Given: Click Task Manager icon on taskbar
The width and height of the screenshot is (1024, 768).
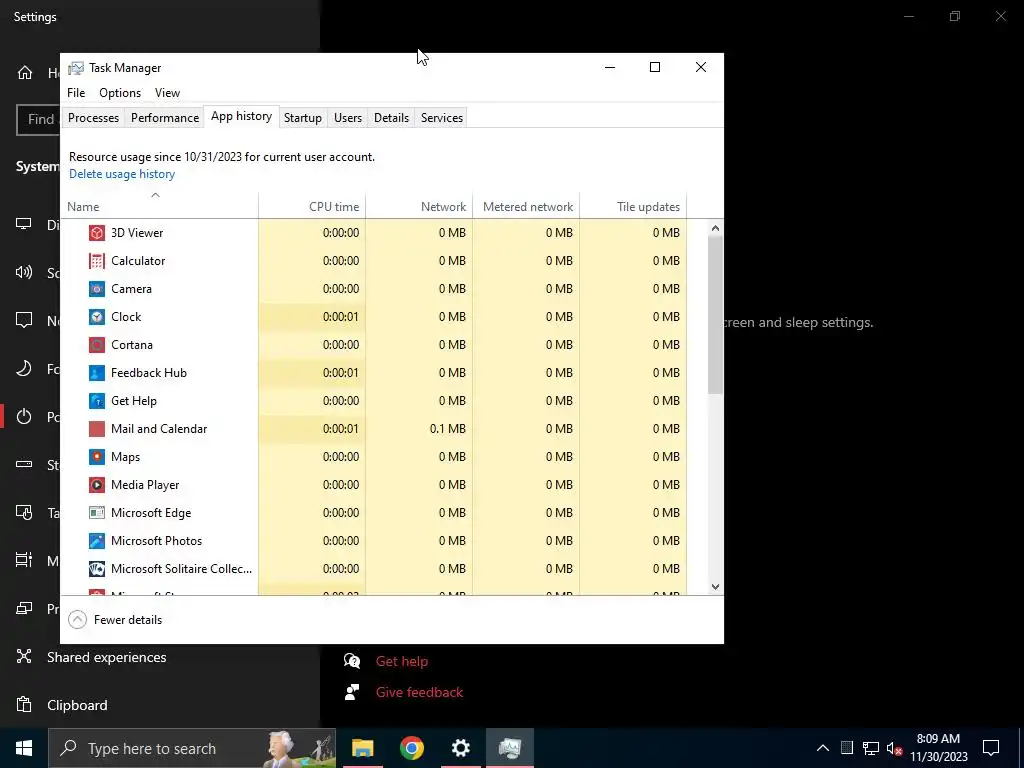Looking at the screenshot, I should pos(509,748).
